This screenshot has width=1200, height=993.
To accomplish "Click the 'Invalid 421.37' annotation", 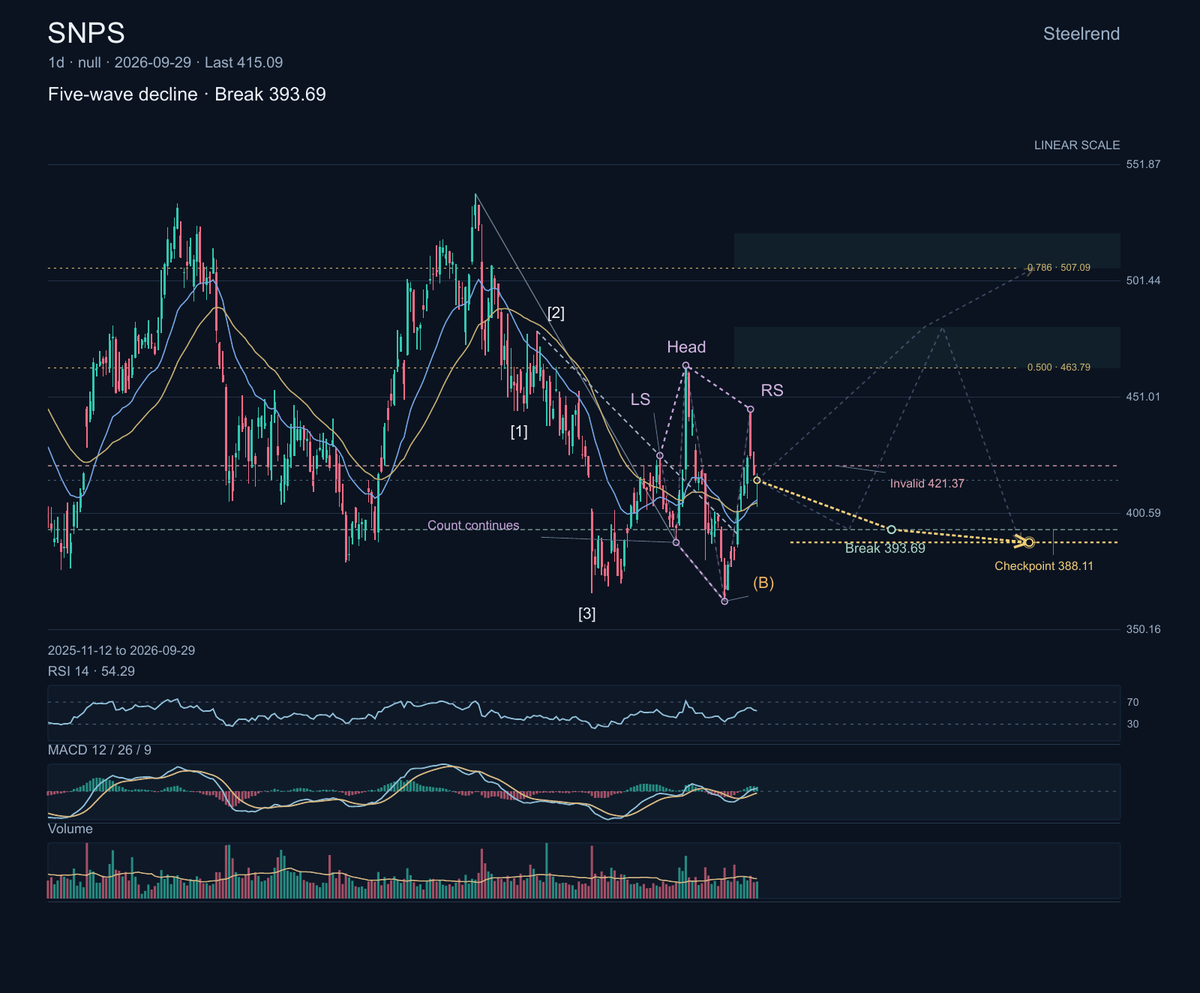I will tap(927, 483).
